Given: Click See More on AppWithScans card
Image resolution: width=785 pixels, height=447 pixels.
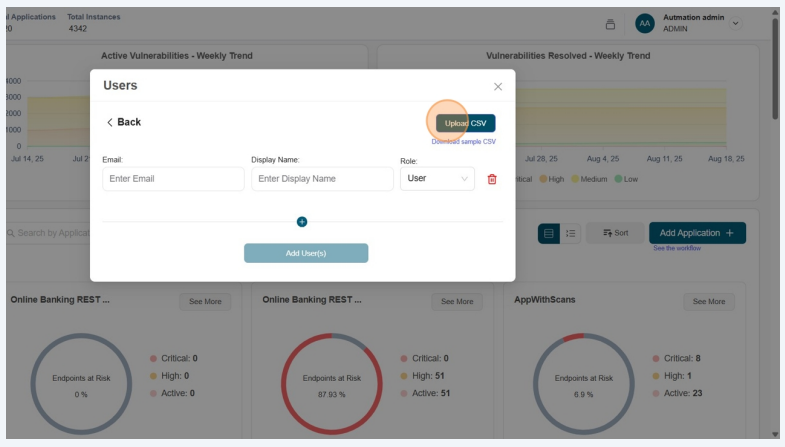Looking at the screenshot, I should (709, 301).
